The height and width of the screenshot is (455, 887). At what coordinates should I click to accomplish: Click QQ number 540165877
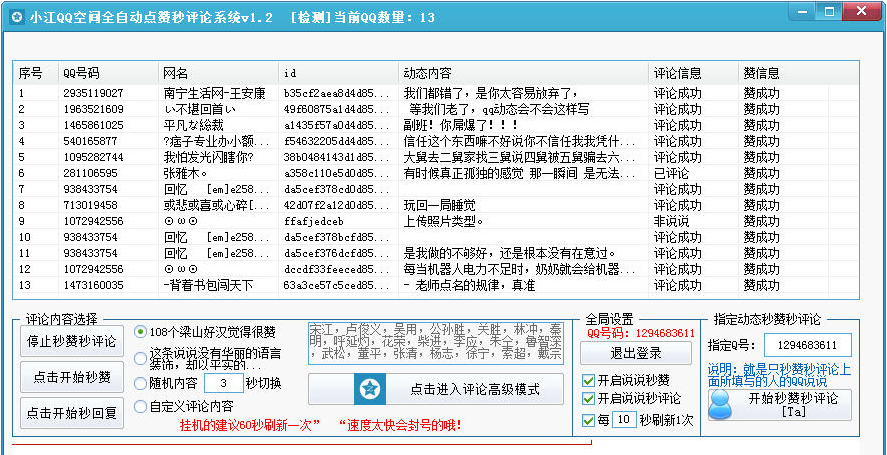90,141
